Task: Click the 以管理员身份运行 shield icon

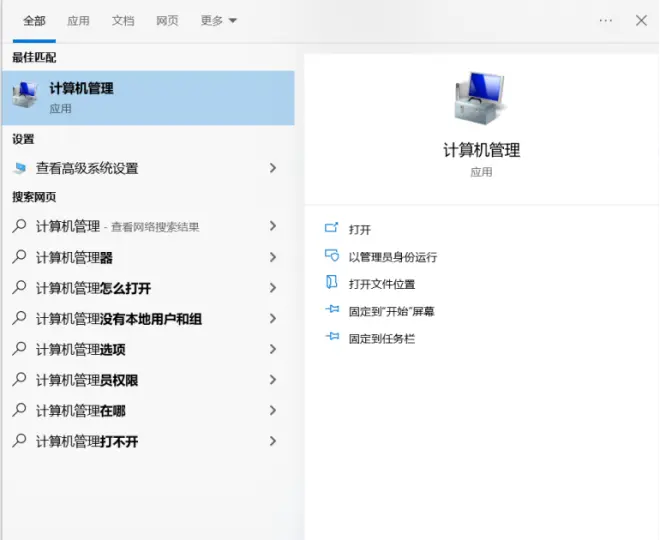Action: pos(332,255)
